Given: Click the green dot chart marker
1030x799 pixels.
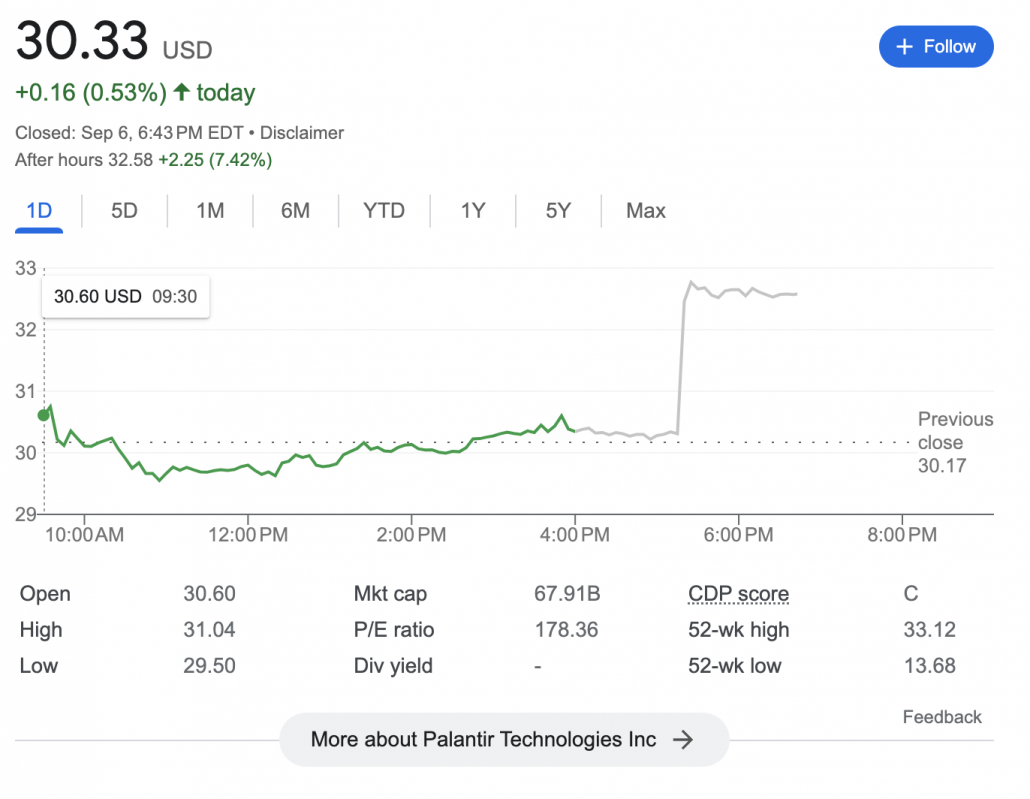Looking at the screenshot, I should pos(44,414).
